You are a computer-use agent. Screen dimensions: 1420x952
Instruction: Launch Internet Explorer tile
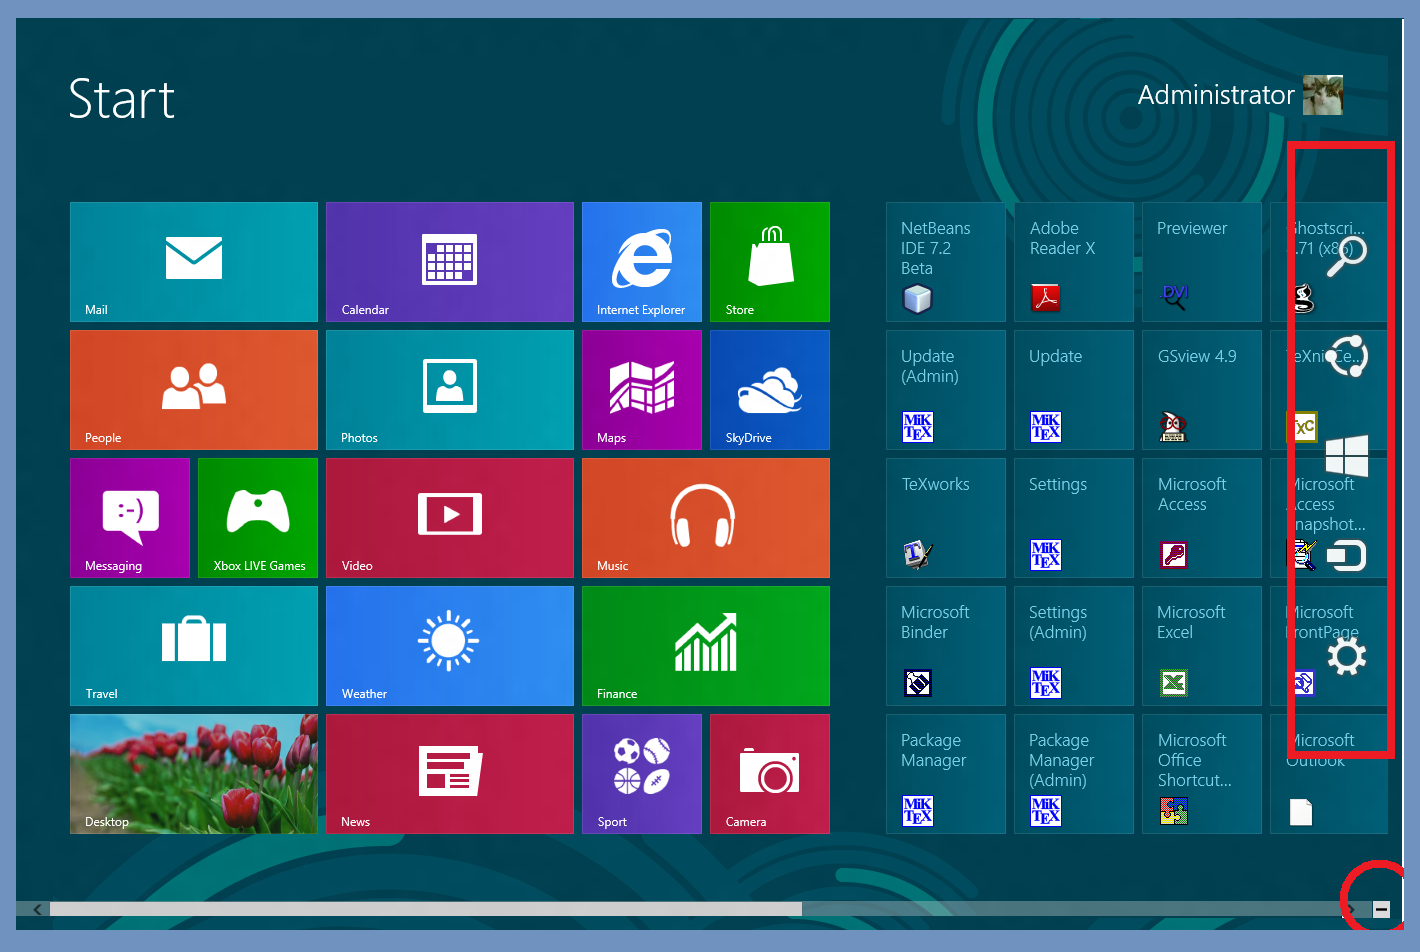[642, 262]
